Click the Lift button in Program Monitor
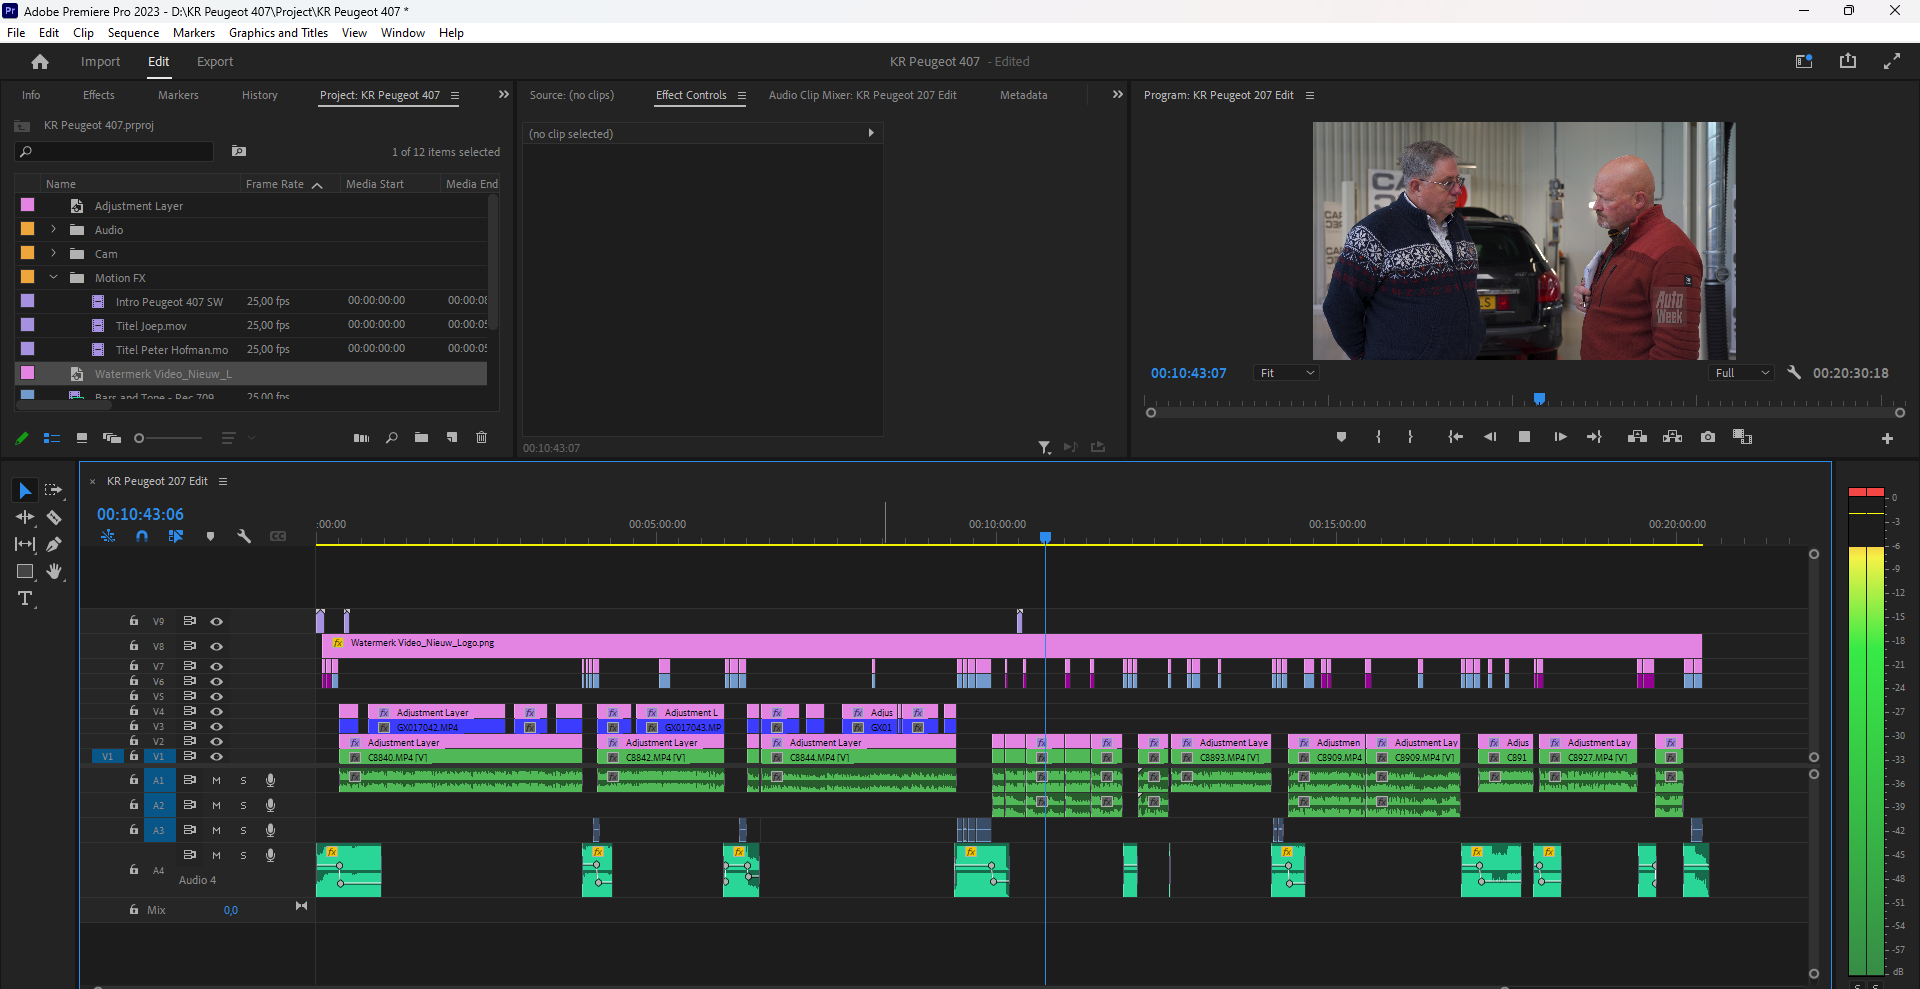The image size is (1920, 989). (1637, 437)
